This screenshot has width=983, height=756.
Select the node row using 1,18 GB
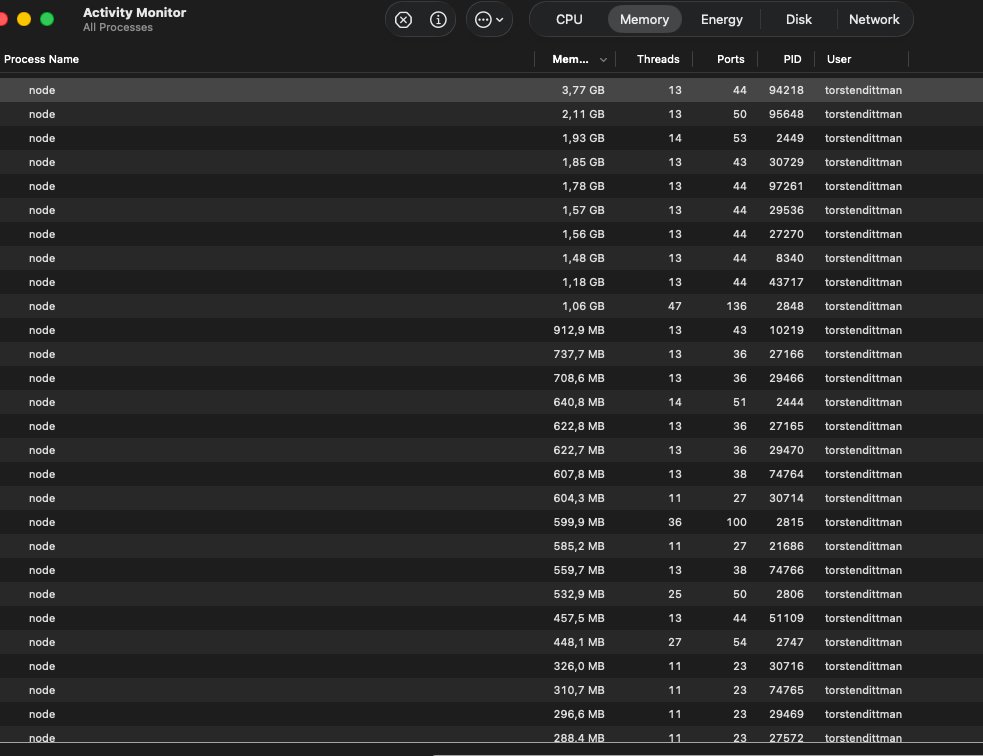[x=492, y=282]
